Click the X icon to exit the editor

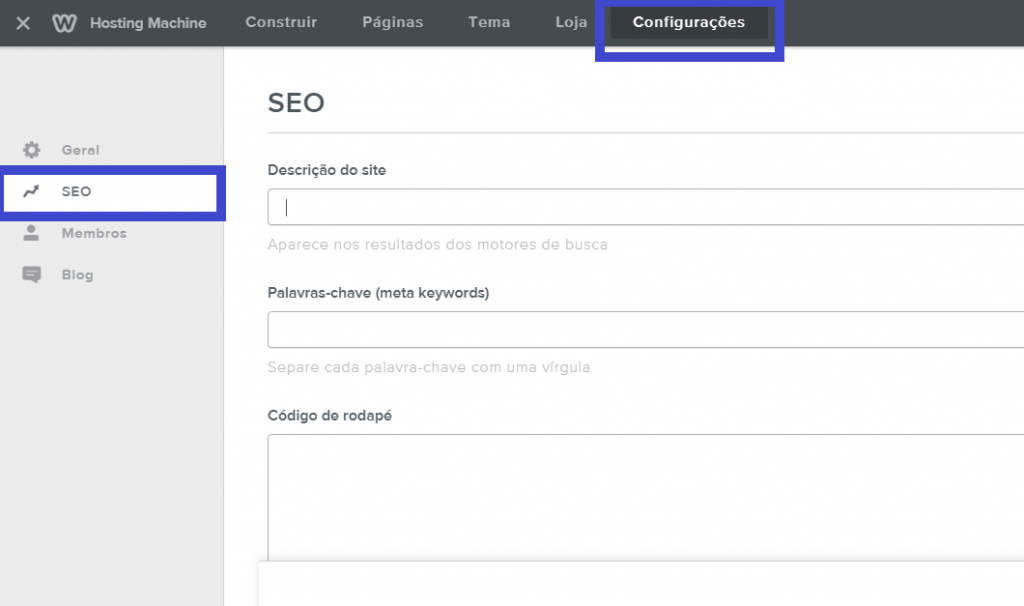click(21, 23)
